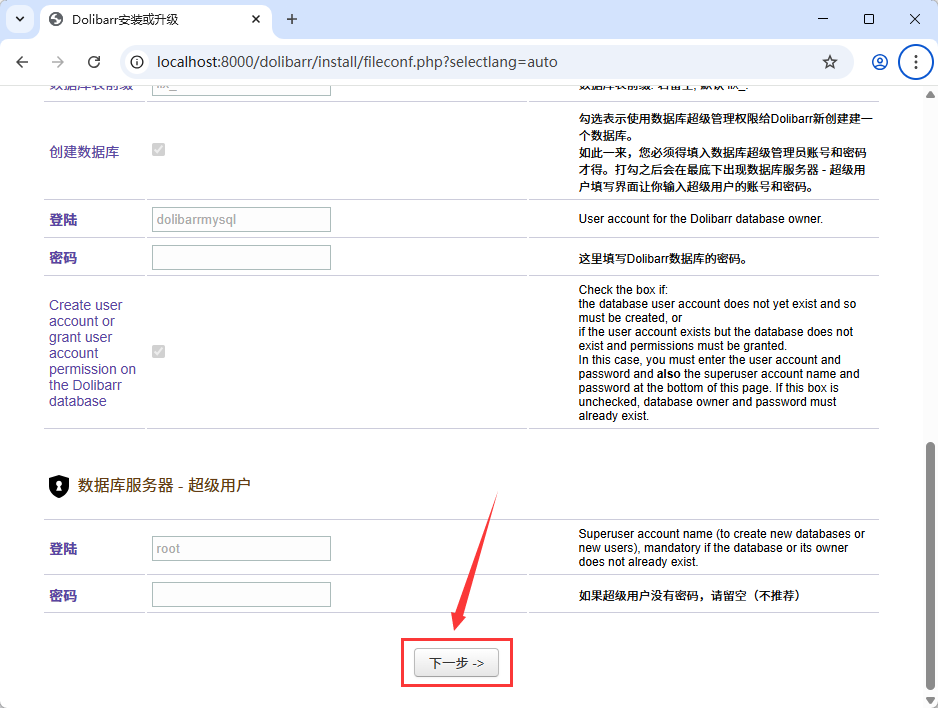The height and width of the screenshot is (708, 938).
Task: Click the vertical scrollbar thumb
Action: (x=930, y=566)
